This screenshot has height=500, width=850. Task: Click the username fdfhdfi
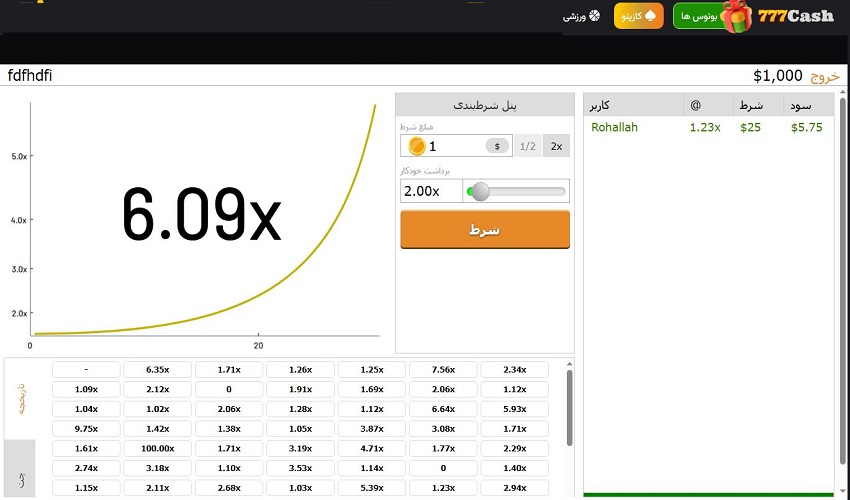[x=30, y=75]
